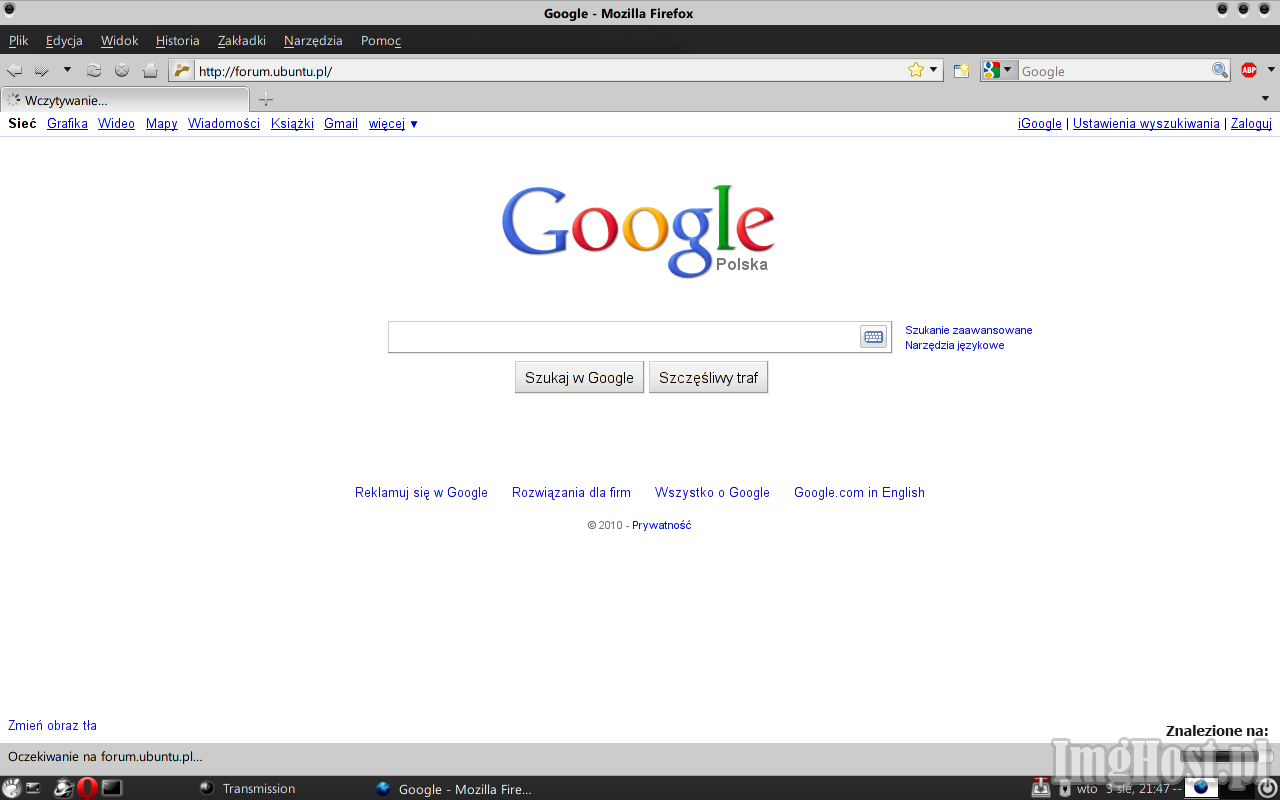The width and height of the screenshot is (1280, 800).
Task: Click the window menu button in title bar
Action: (x=10, y=9)
